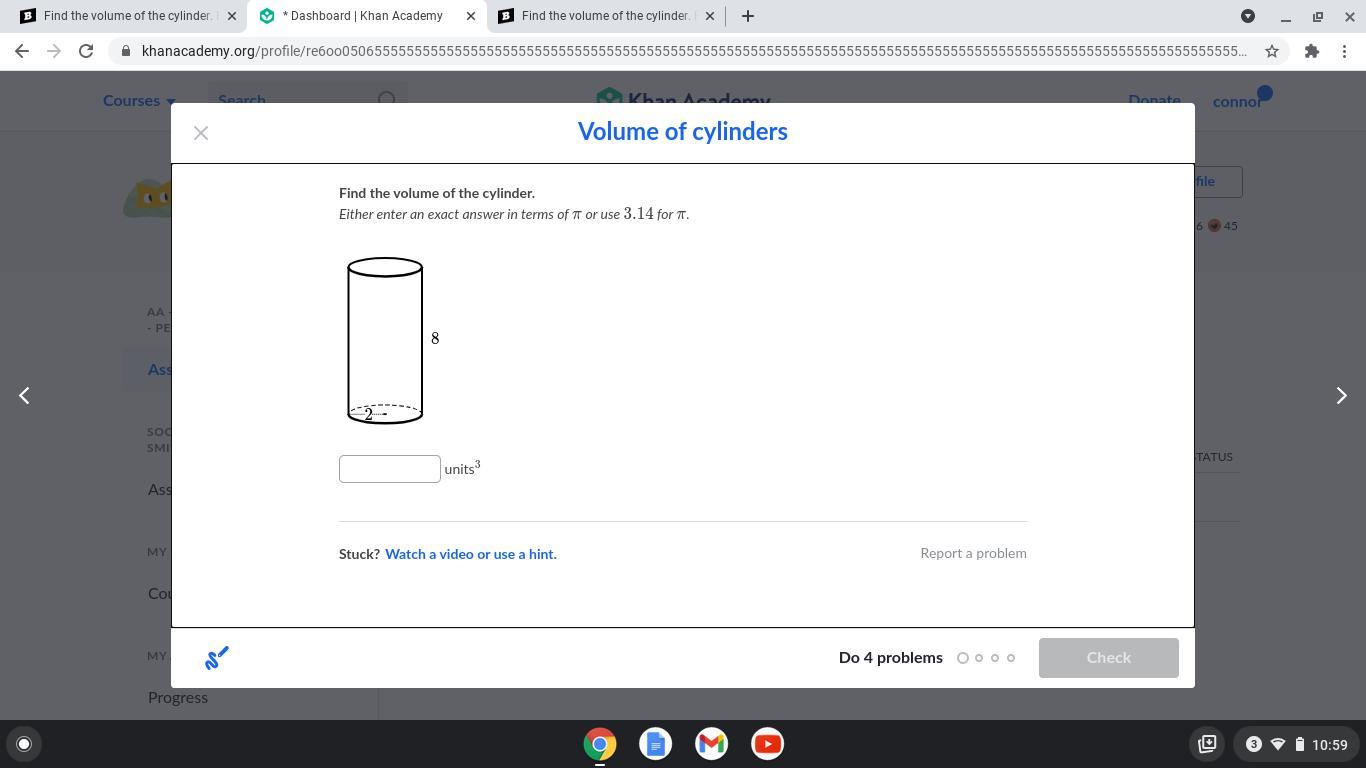1366x768 pixels.
Task: Close the third browser tab
Action: (710, 16)
